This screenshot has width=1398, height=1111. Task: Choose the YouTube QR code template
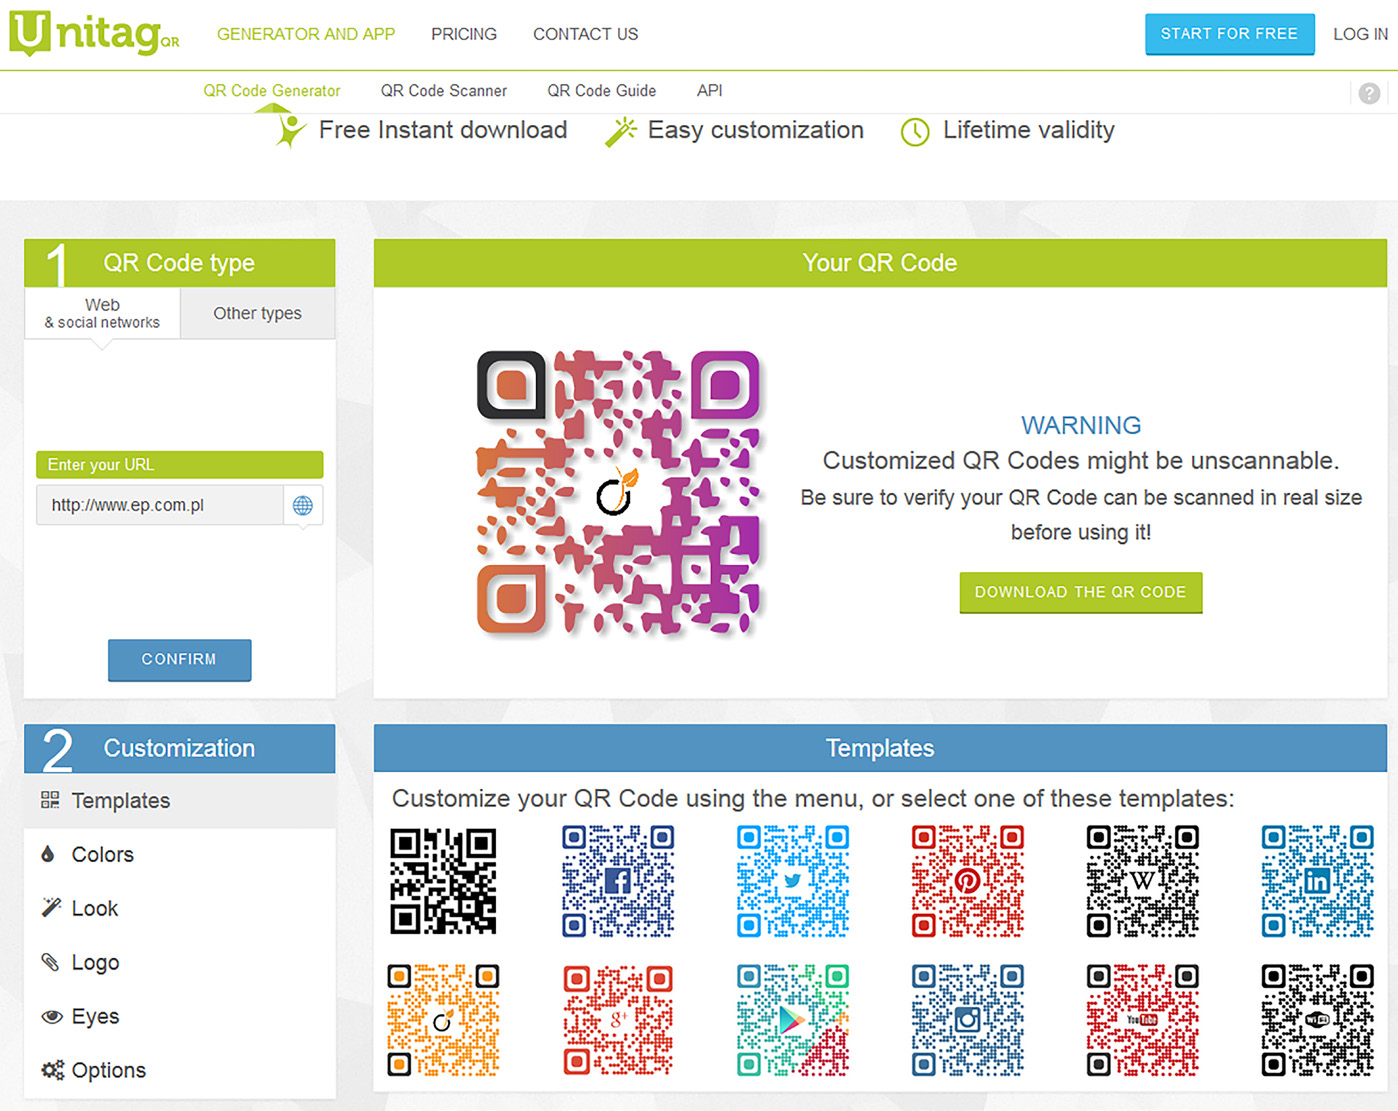coord(1142,1020)
